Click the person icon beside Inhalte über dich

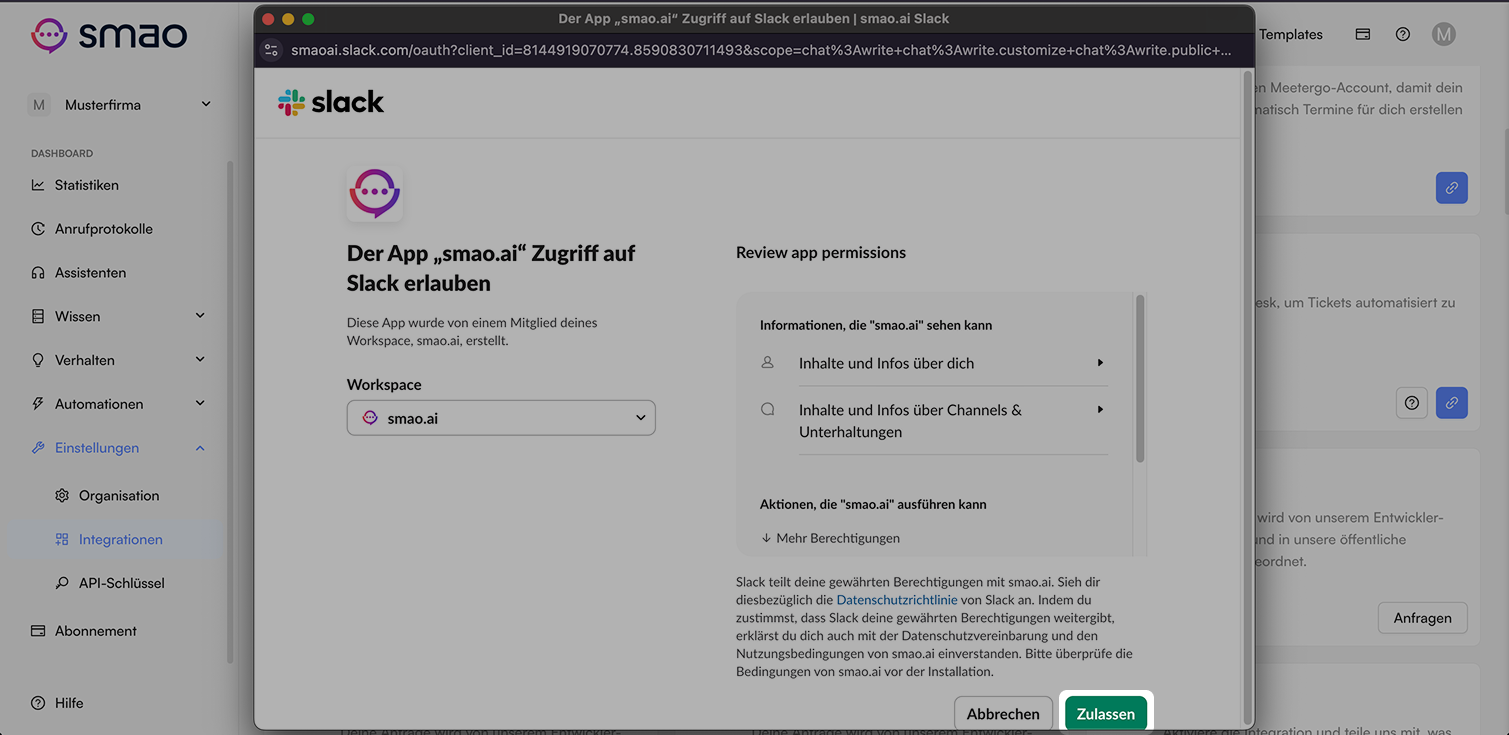pos(768,363)
